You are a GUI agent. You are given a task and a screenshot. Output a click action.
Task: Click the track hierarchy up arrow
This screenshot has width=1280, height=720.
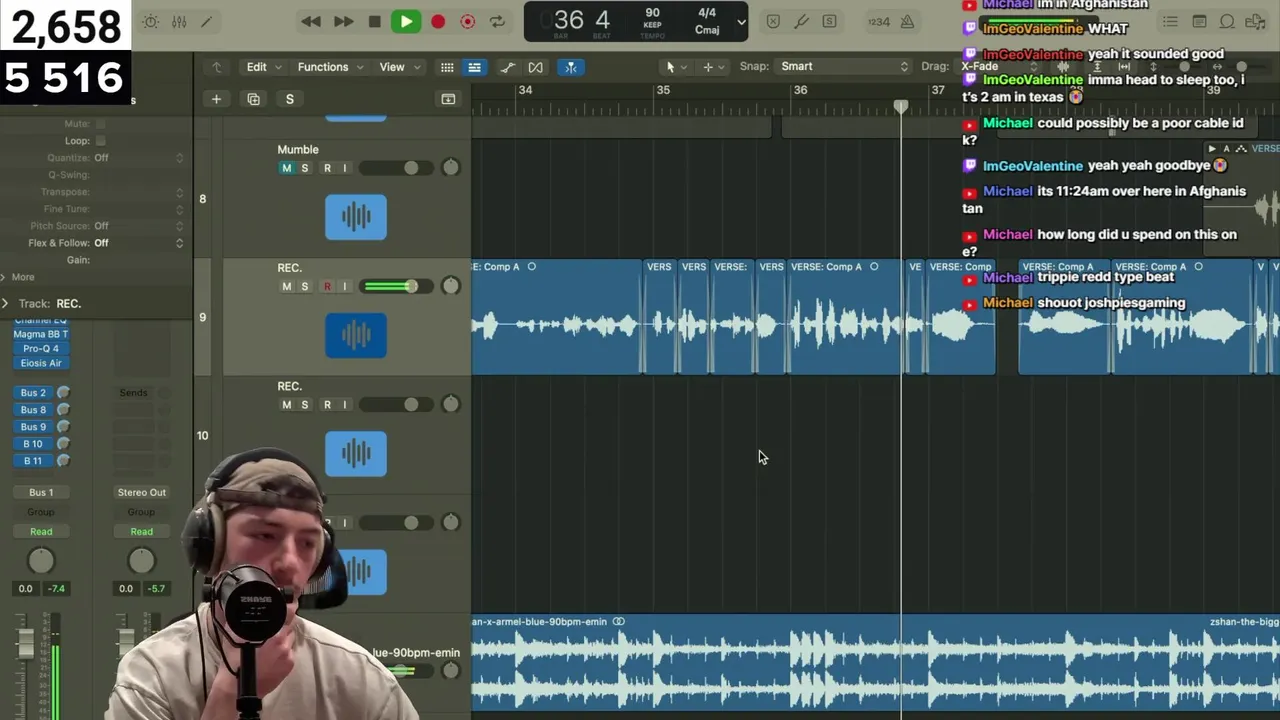[x=216, y=67]
